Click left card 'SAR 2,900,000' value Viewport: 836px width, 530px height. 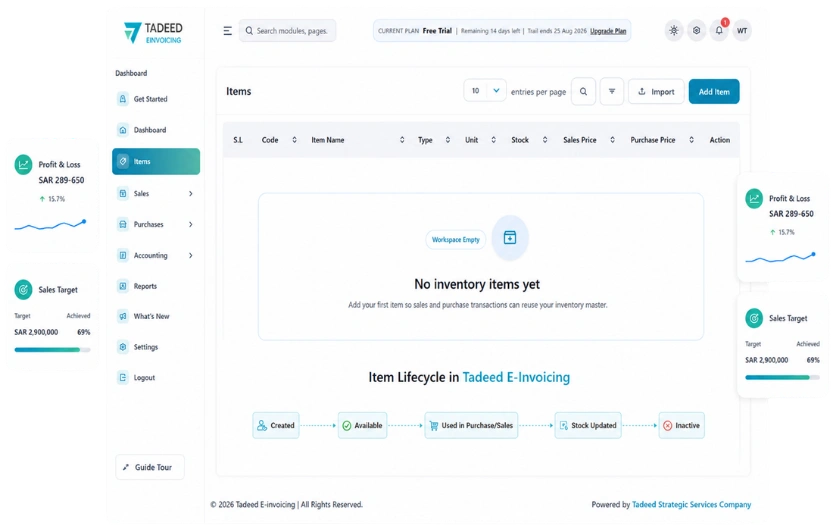point(36,332)
